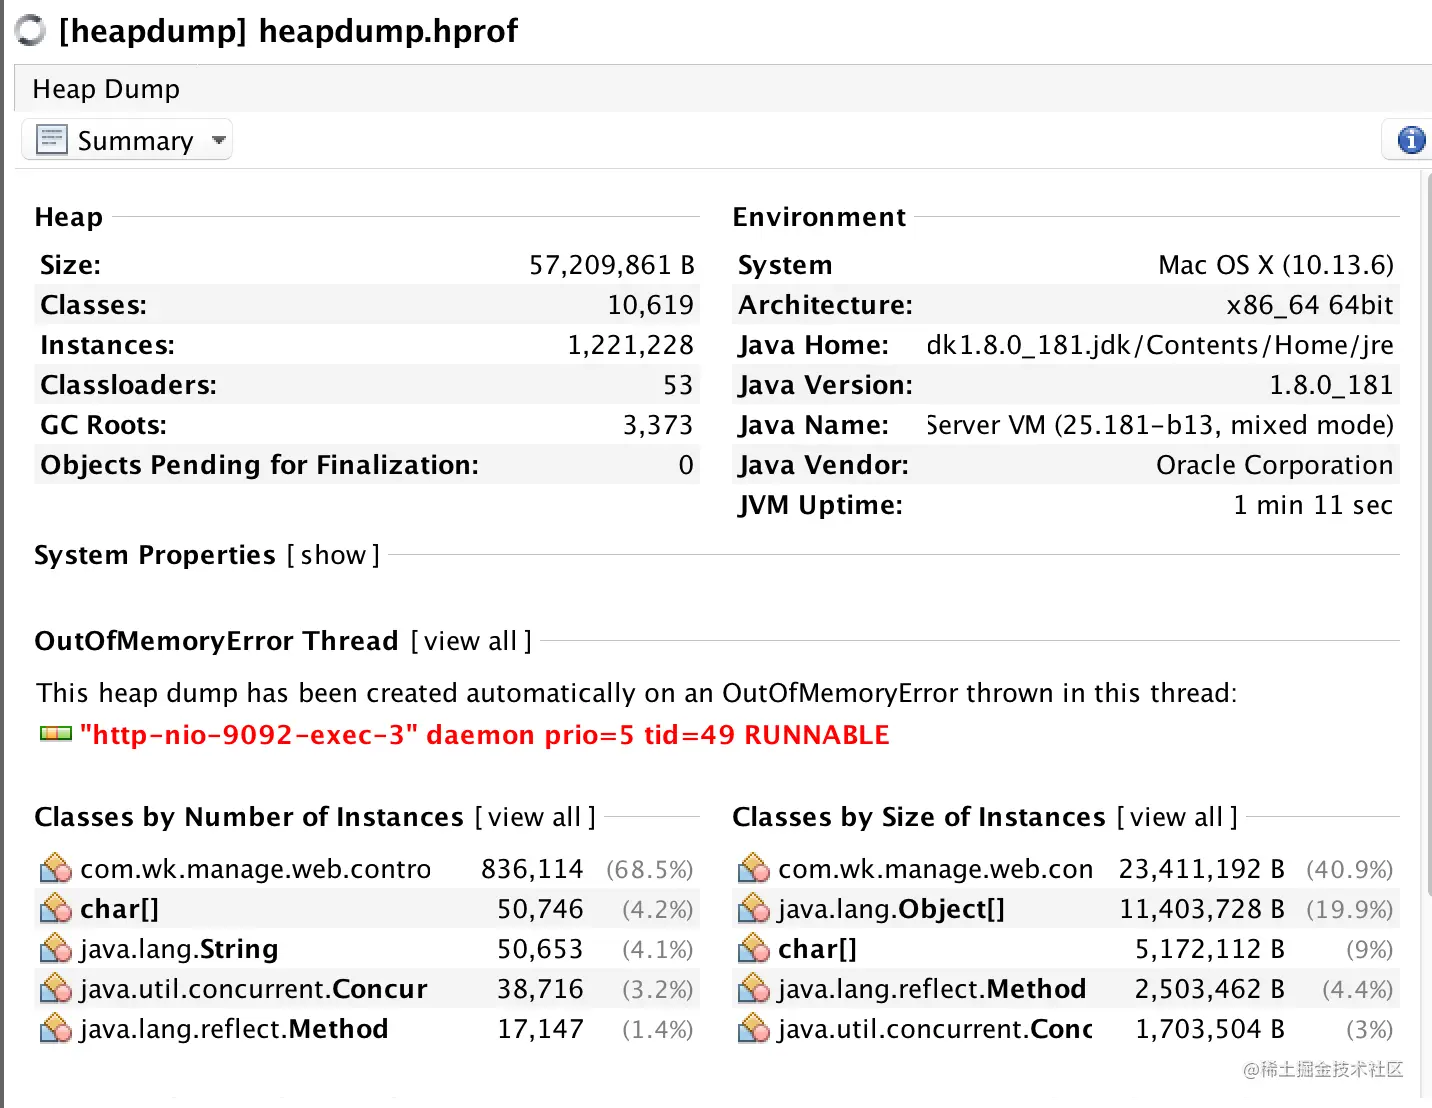1432x1108 pixels.
Task: Click Instances value 1,221,228
Action: pyautogui.click(x=630, y=345)
